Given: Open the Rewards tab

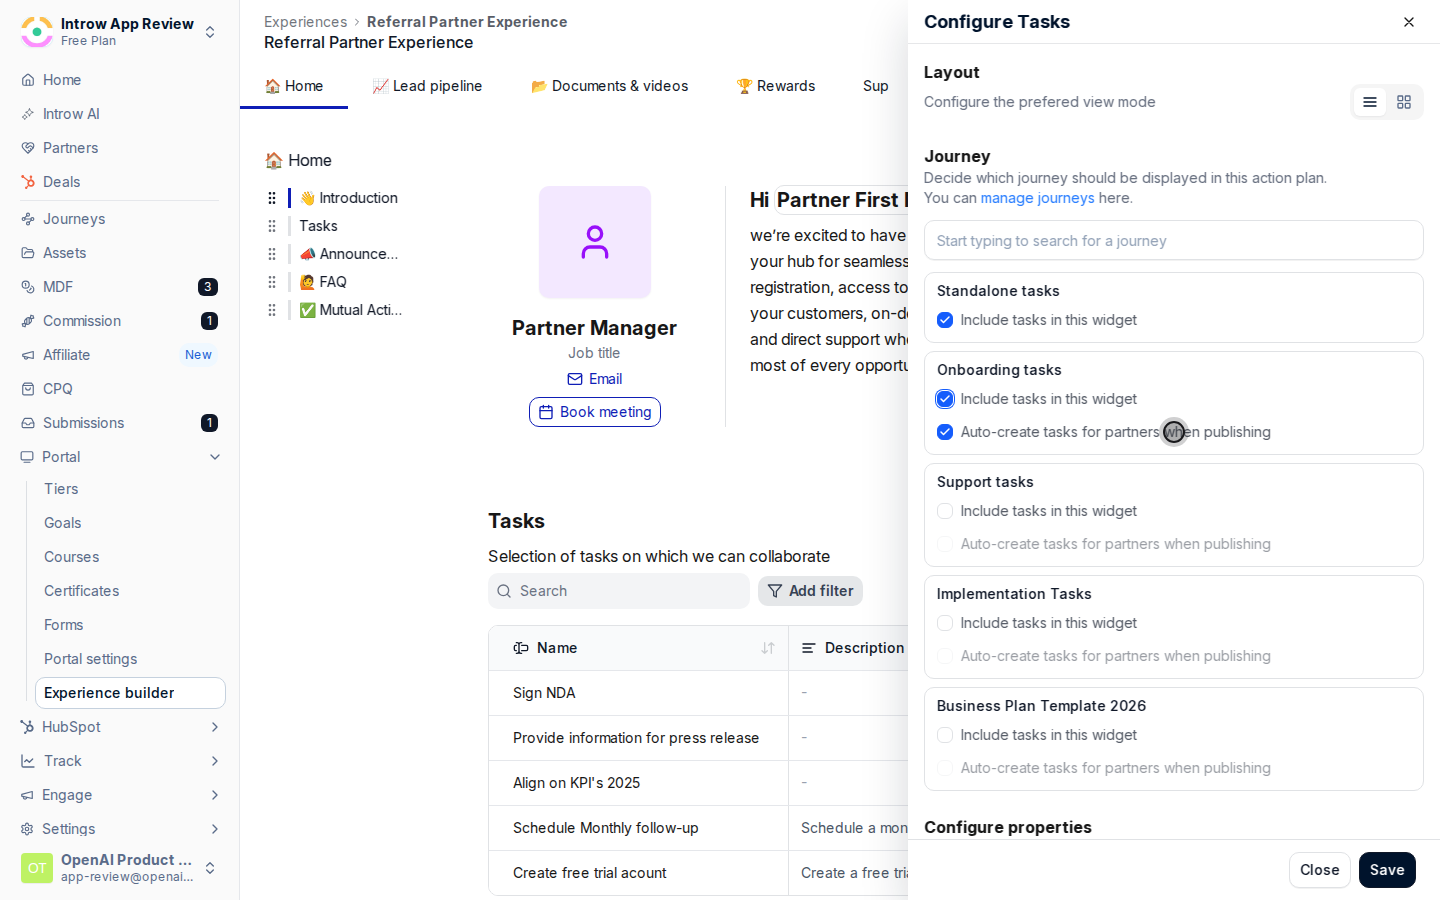Looking at the screenshot, I should 776,86.
